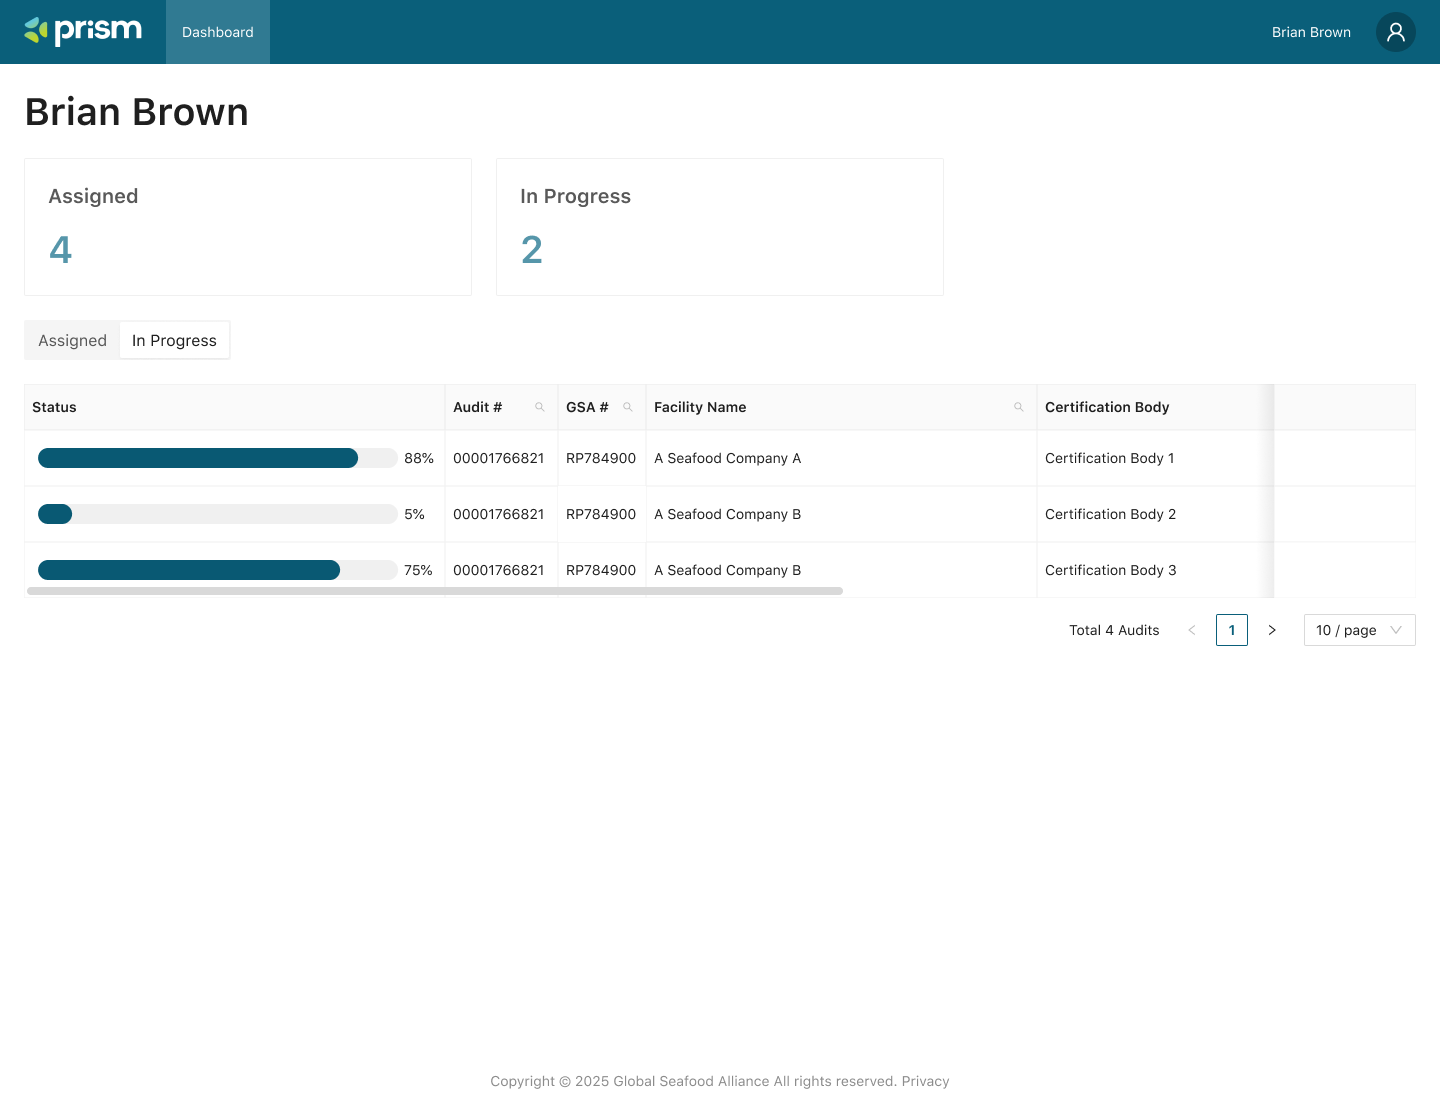Open the Facility Name column search icon

click(1019, 407)
